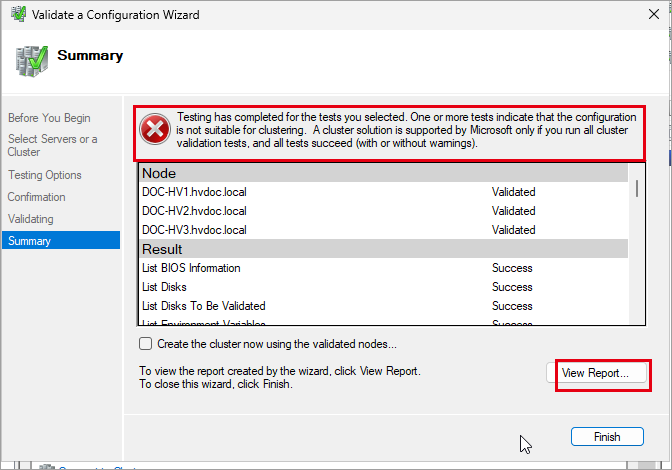Click the To view the report instruction text
Screen dimensions: 672x470
280,377
